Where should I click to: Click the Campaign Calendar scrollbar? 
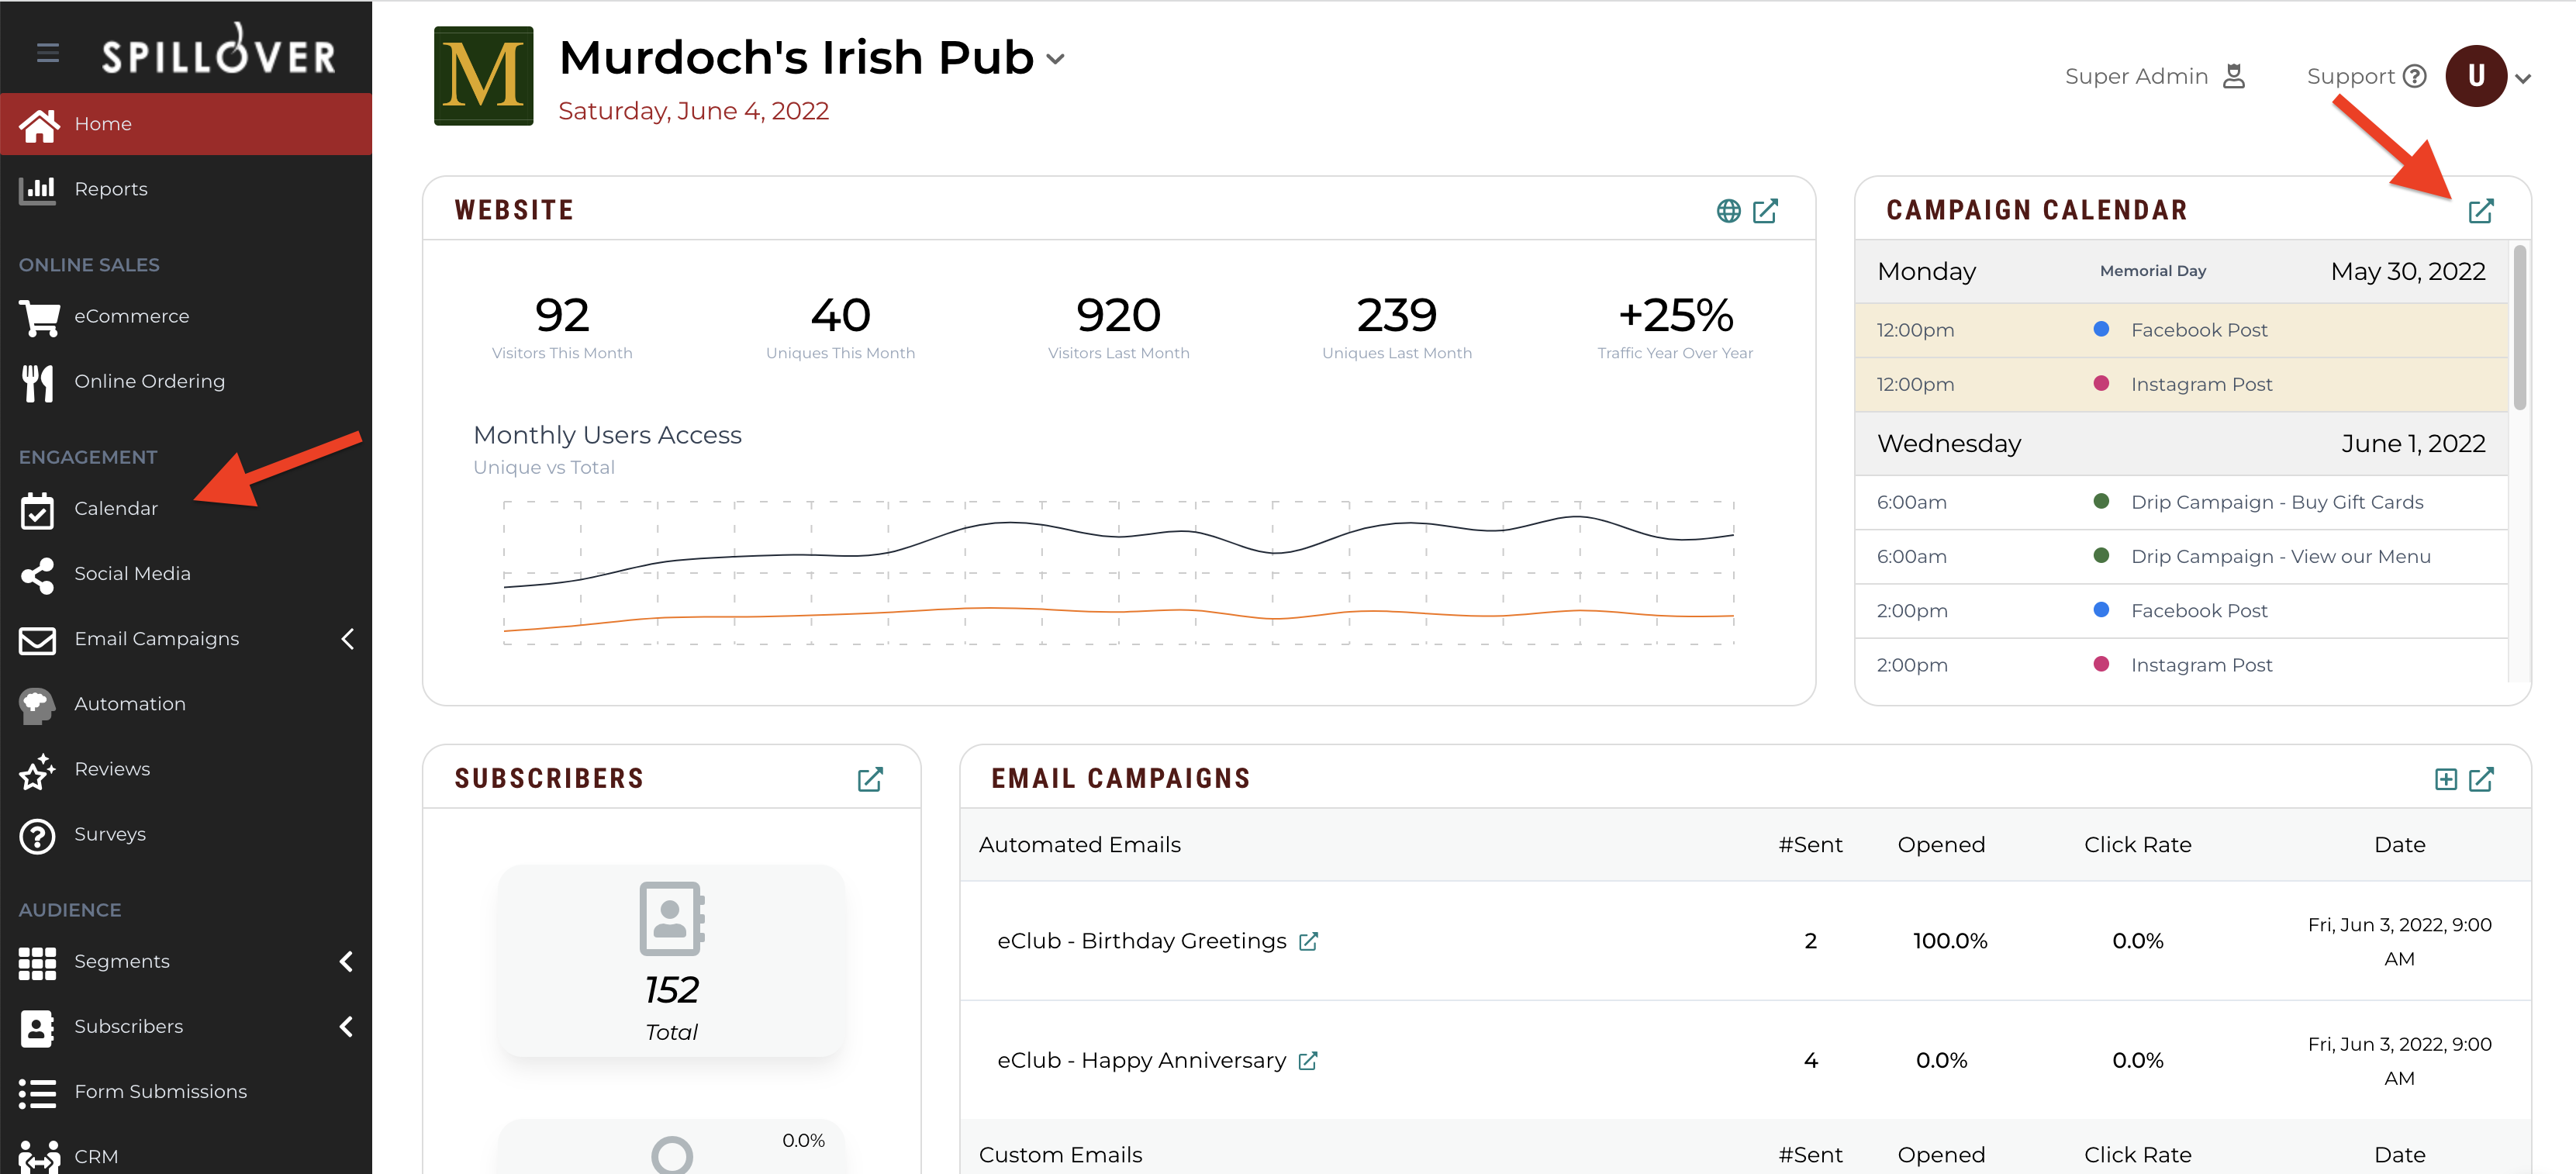tap(2520, 328)
